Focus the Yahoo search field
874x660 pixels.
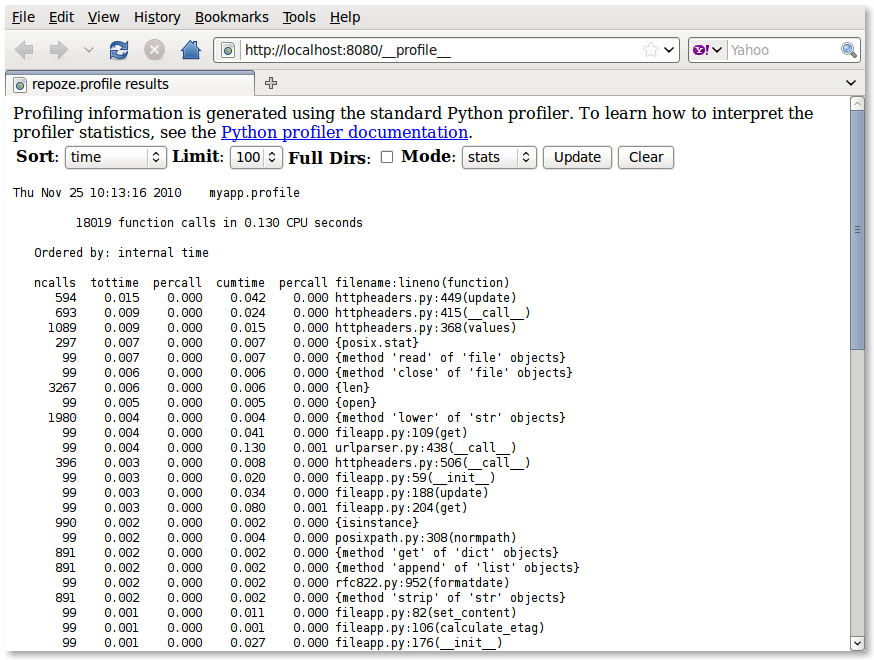coord(784,50)
